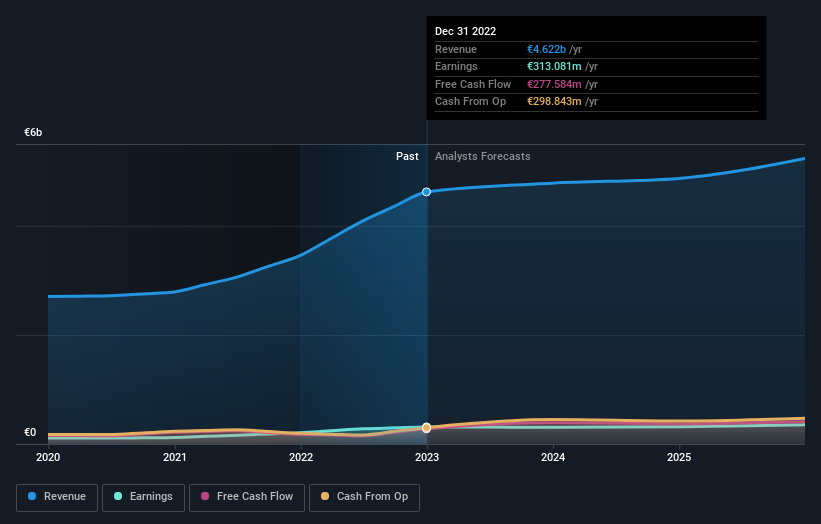Toggle the Revenue legend button
The width and height of the screenshot is (821, 524).
point(57,497)
